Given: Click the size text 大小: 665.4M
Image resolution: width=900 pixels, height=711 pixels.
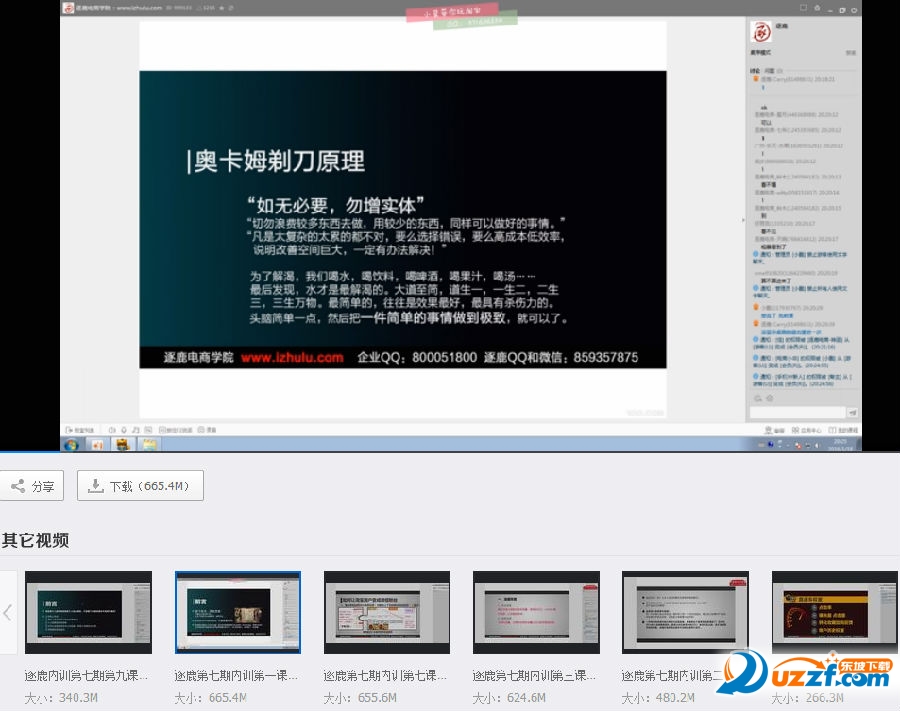Looking at the screenshot, I should [x=211, y=698].
